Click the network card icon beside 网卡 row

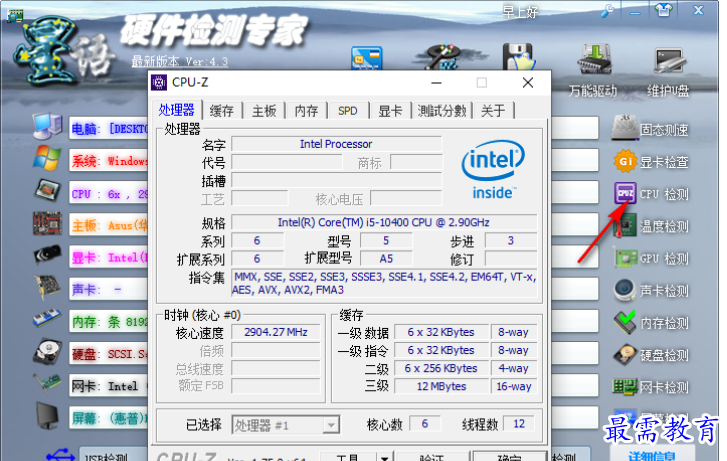tap(47, 384)
